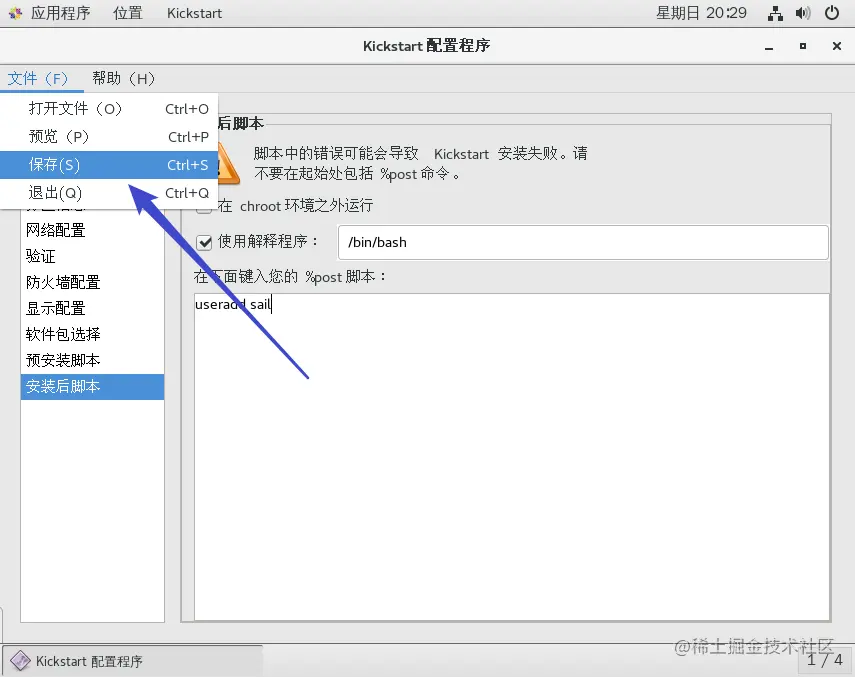Select 软件包选择 in the sidebar

click(92, 334)
